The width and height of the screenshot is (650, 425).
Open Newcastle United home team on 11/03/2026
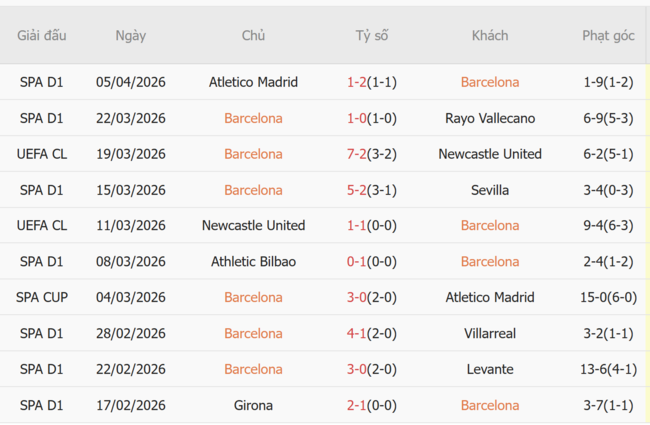[x=253, y=226]
